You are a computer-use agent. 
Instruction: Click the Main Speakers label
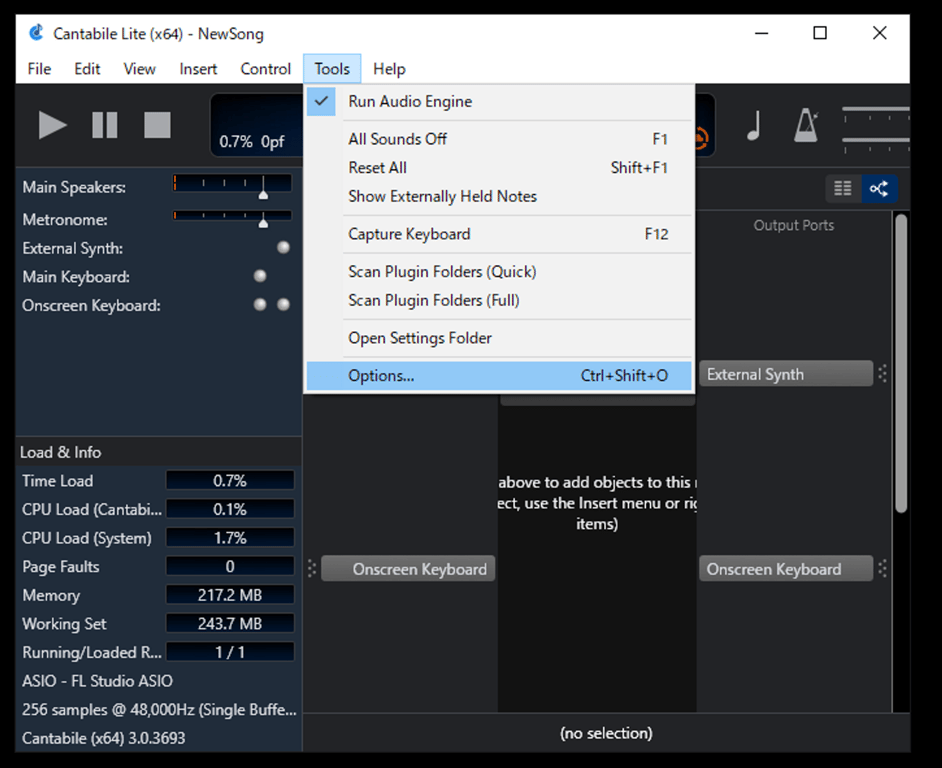[x=74, y=187]
